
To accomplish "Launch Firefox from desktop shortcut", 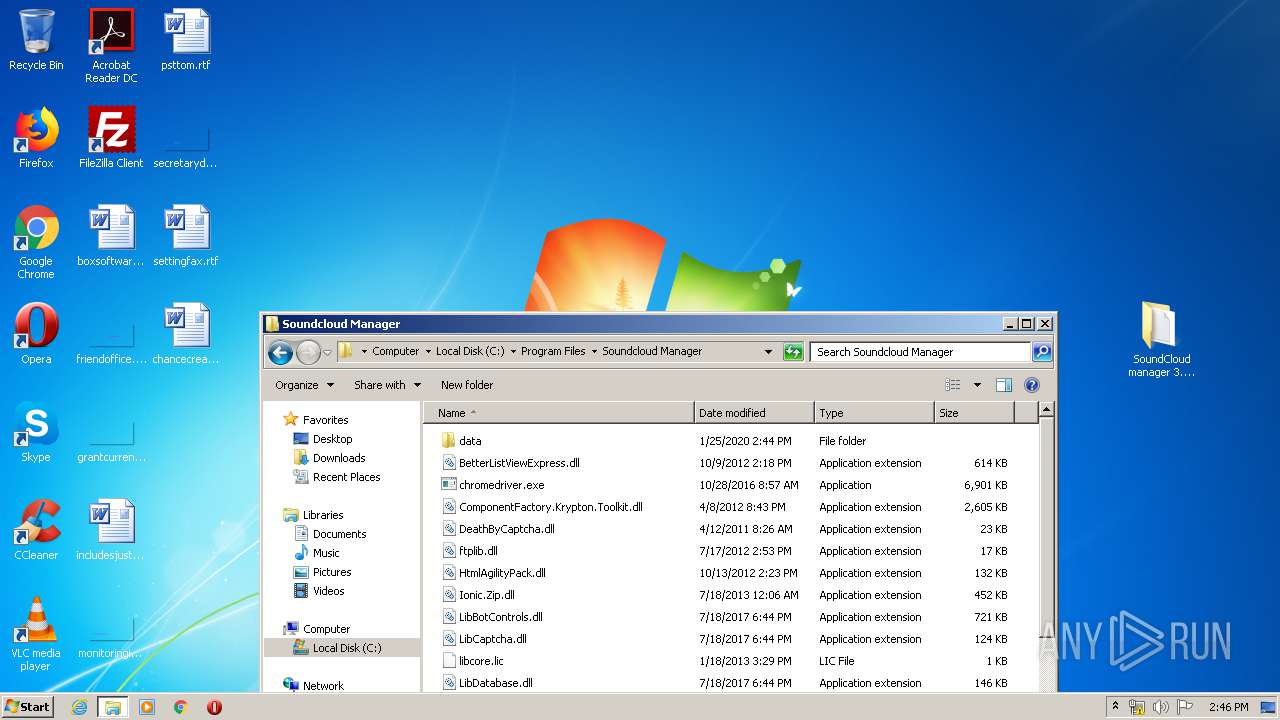I will click(x=36, y=138).
